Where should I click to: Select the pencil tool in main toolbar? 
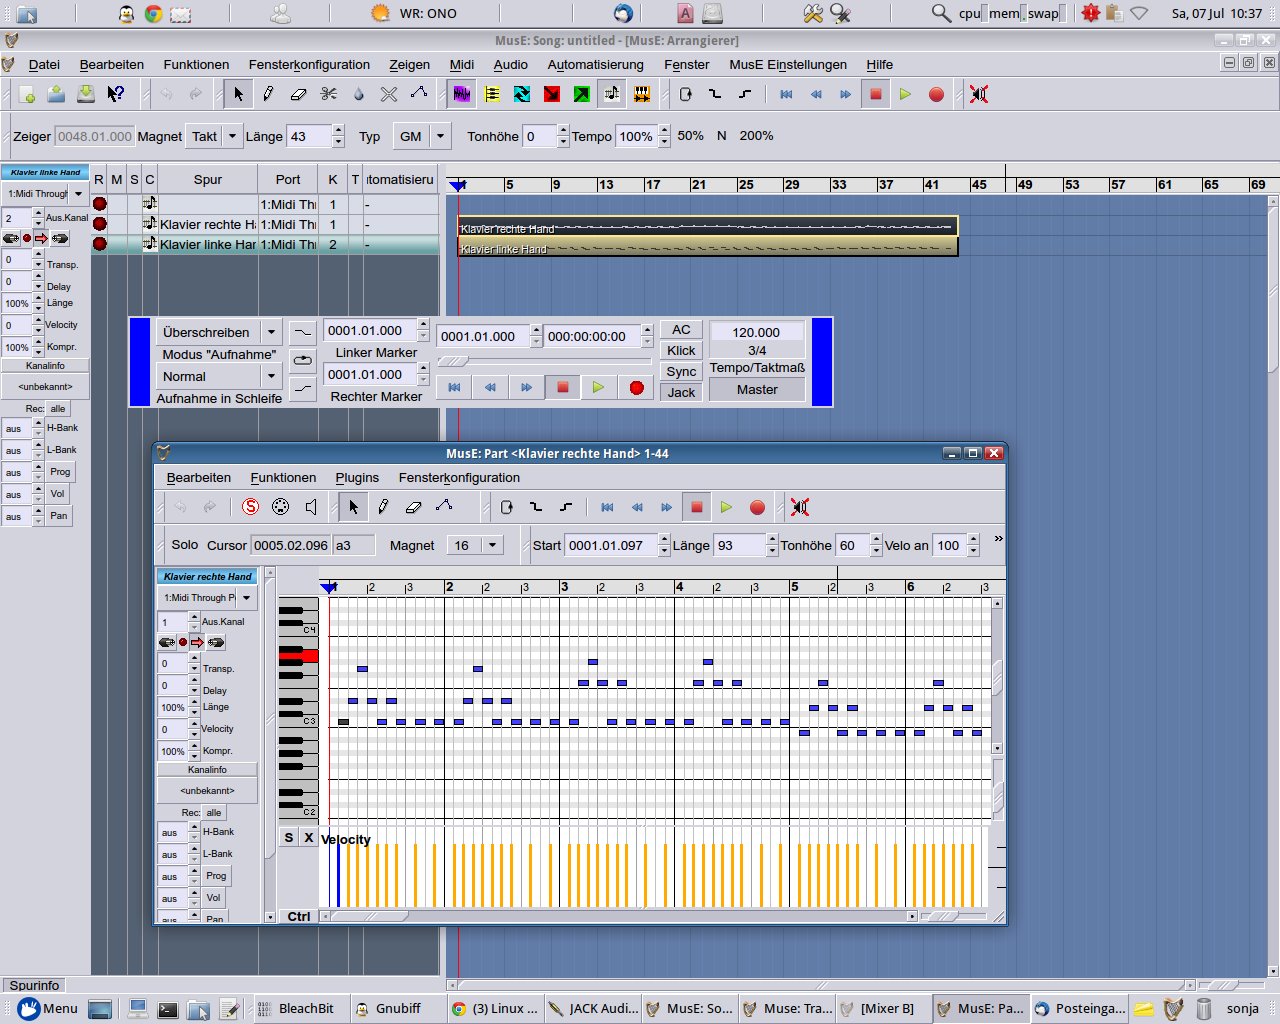(x=268, y=94)
